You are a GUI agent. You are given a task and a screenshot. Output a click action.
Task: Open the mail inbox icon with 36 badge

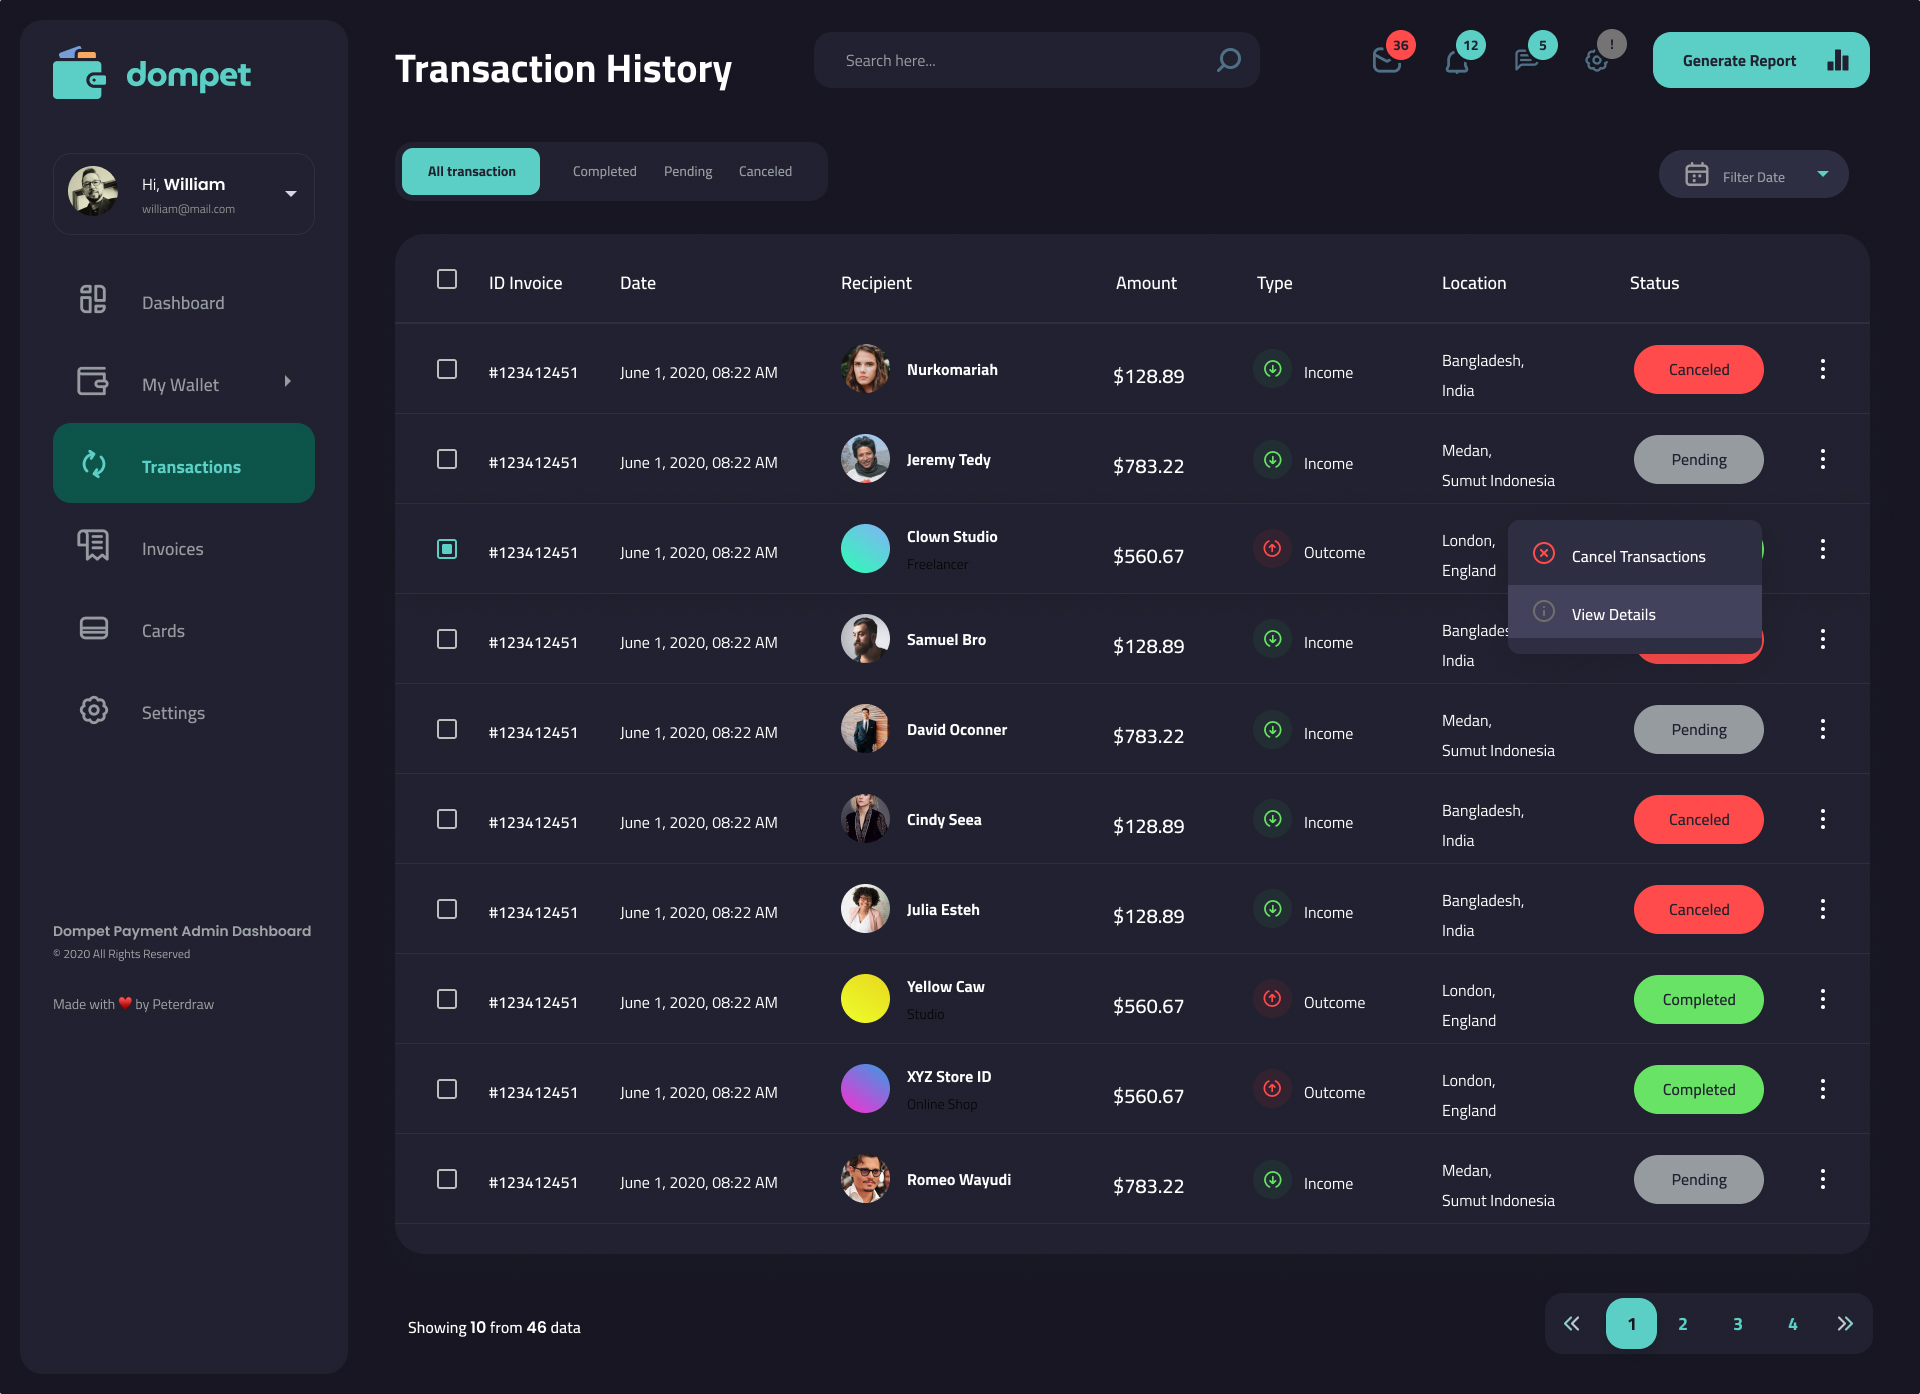pos(1386,61)
